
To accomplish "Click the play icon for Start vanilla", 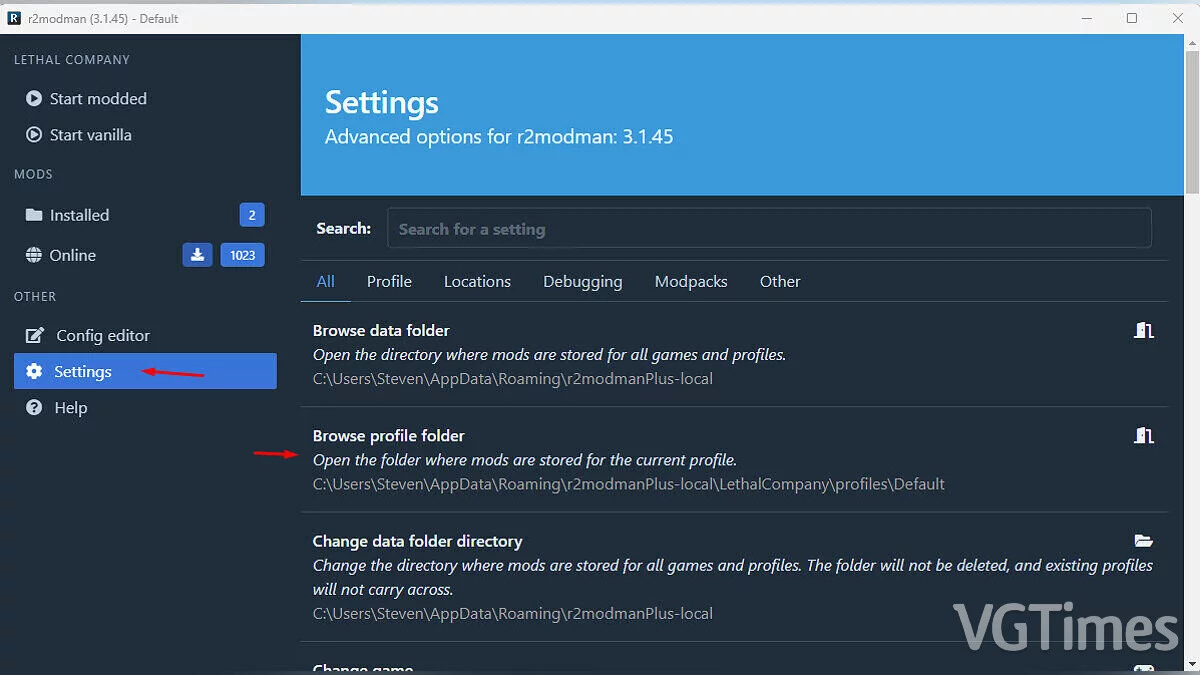I will (34, 135).
